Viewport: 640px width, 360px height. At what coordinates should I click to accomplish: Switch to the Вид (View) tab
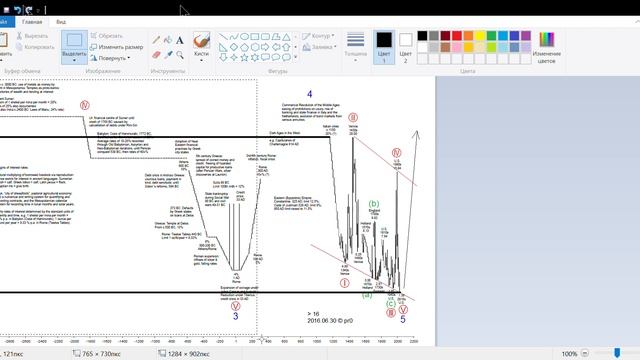61,22
